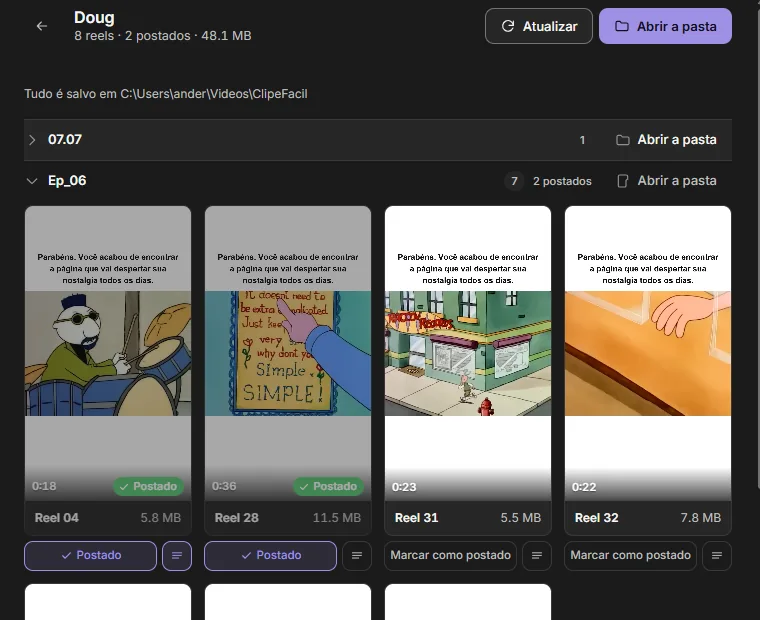Click the 5.8 MB size label
The image size is (760, 620).
[x=160, y=518]
